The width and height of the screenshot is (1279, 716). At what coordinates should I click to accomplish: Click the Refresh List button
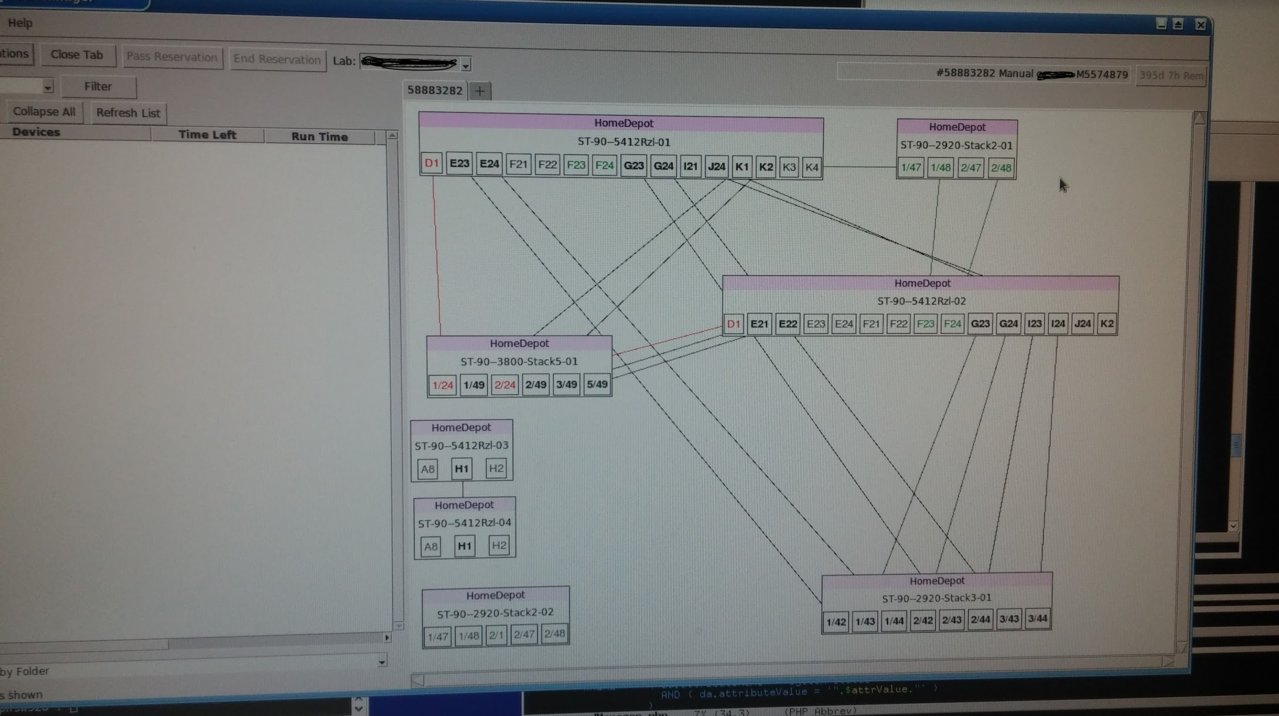point(128,113)
